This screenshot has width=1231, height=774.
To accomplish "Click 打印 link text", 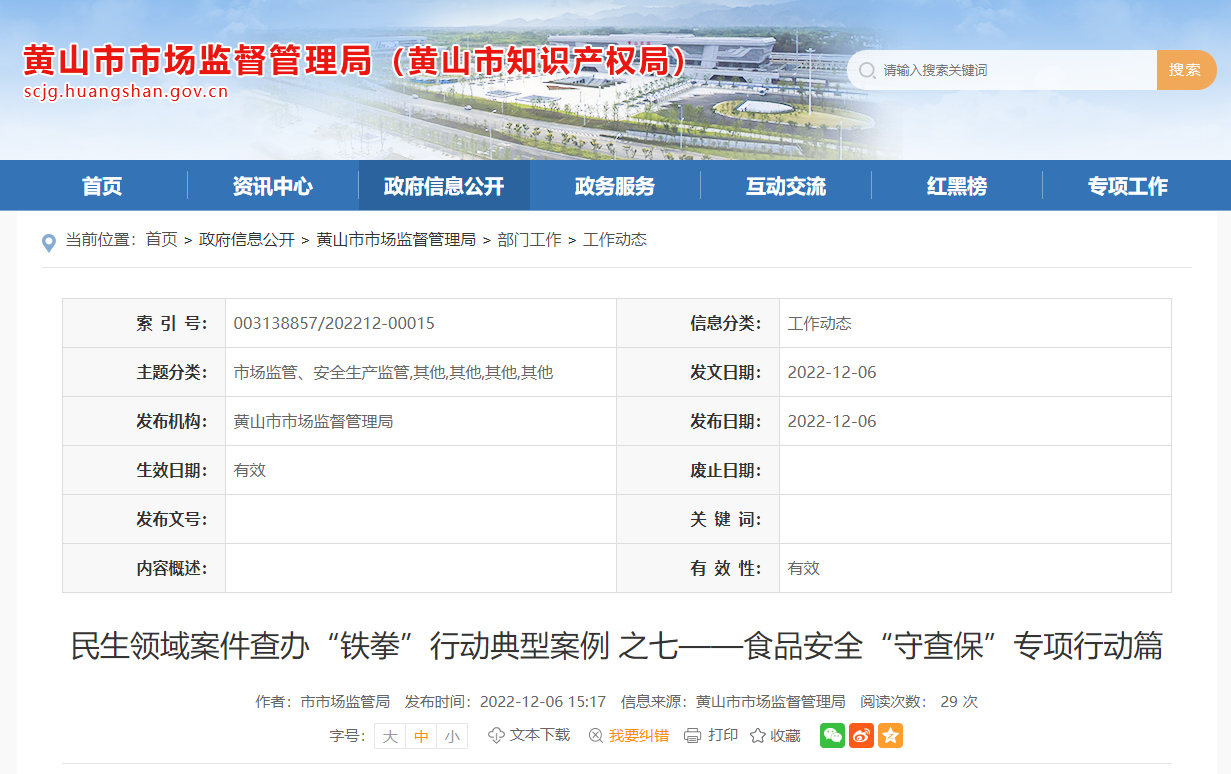I will tap(723, 735).
